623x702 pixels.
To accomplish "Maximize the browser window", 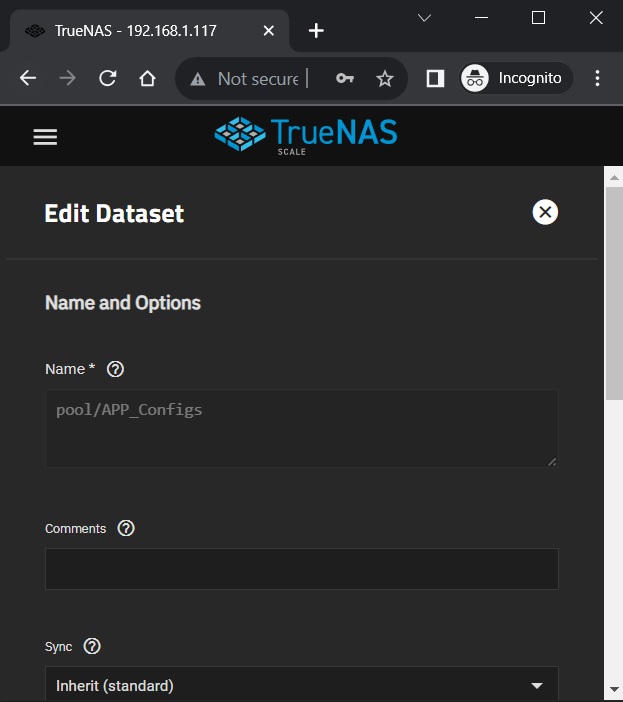I will click(x=538, y=18).
